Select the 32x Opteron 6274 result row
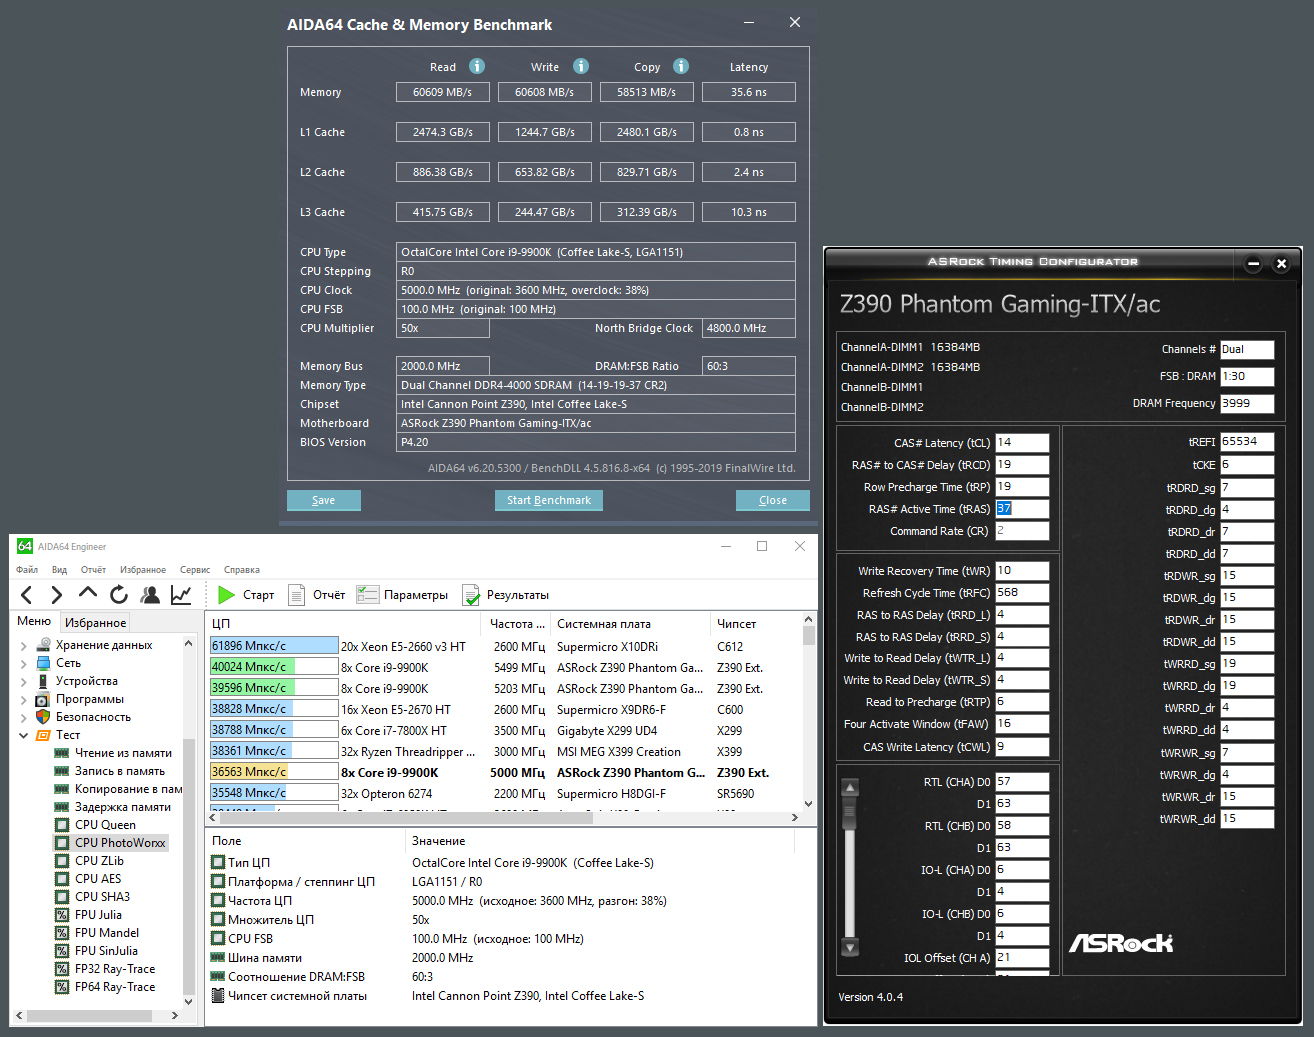 (x=504, y=793)
